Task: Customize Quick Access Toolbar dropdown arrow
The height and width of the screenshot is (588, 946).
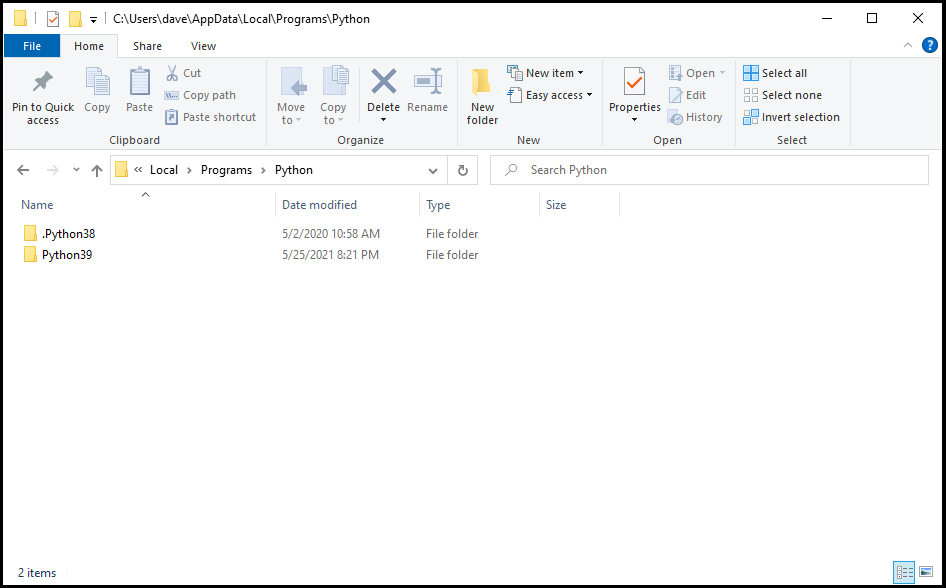Action: pos(94,19)
